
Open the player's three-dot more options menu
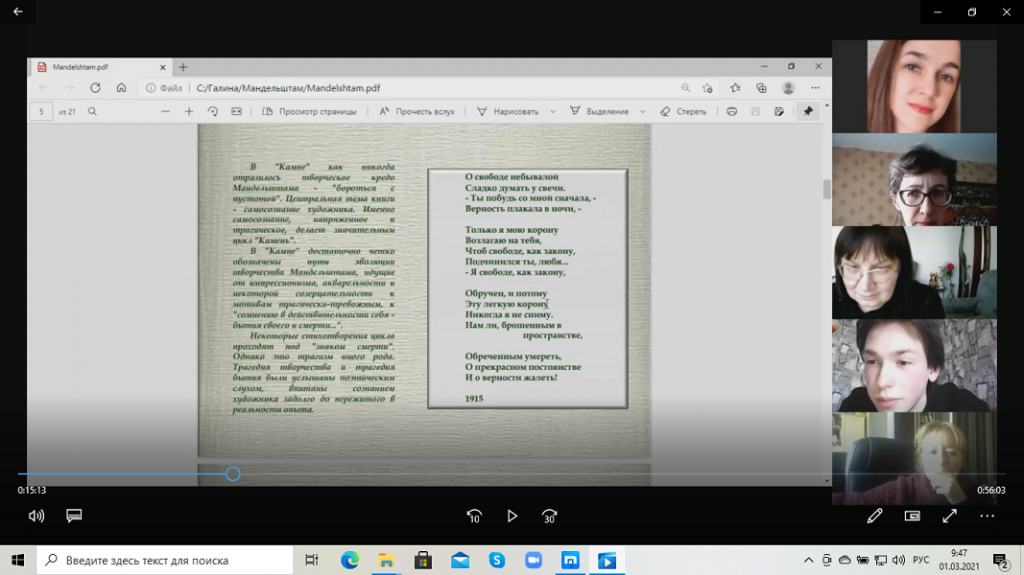987,516
